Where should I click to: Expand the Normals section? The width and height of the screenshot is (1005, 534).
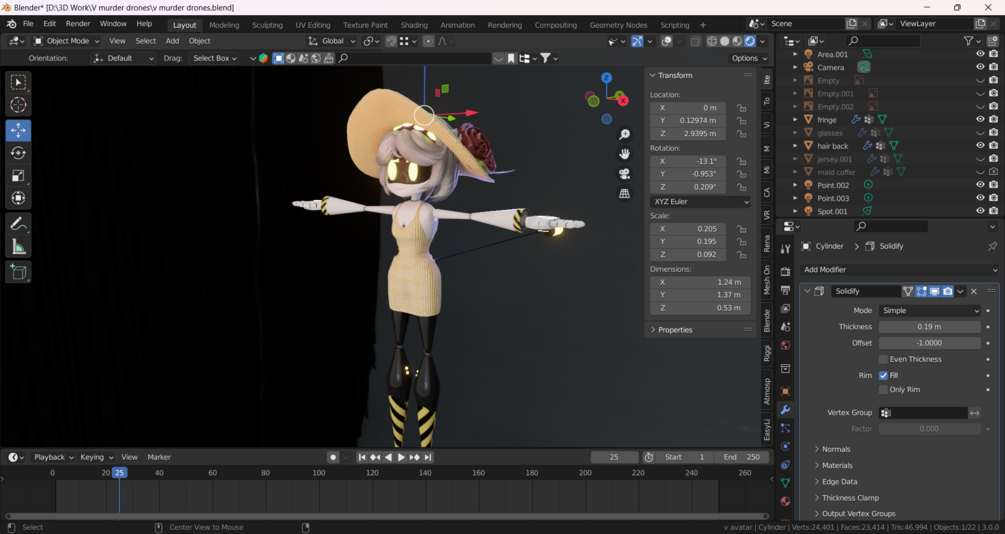click(835, 449)
